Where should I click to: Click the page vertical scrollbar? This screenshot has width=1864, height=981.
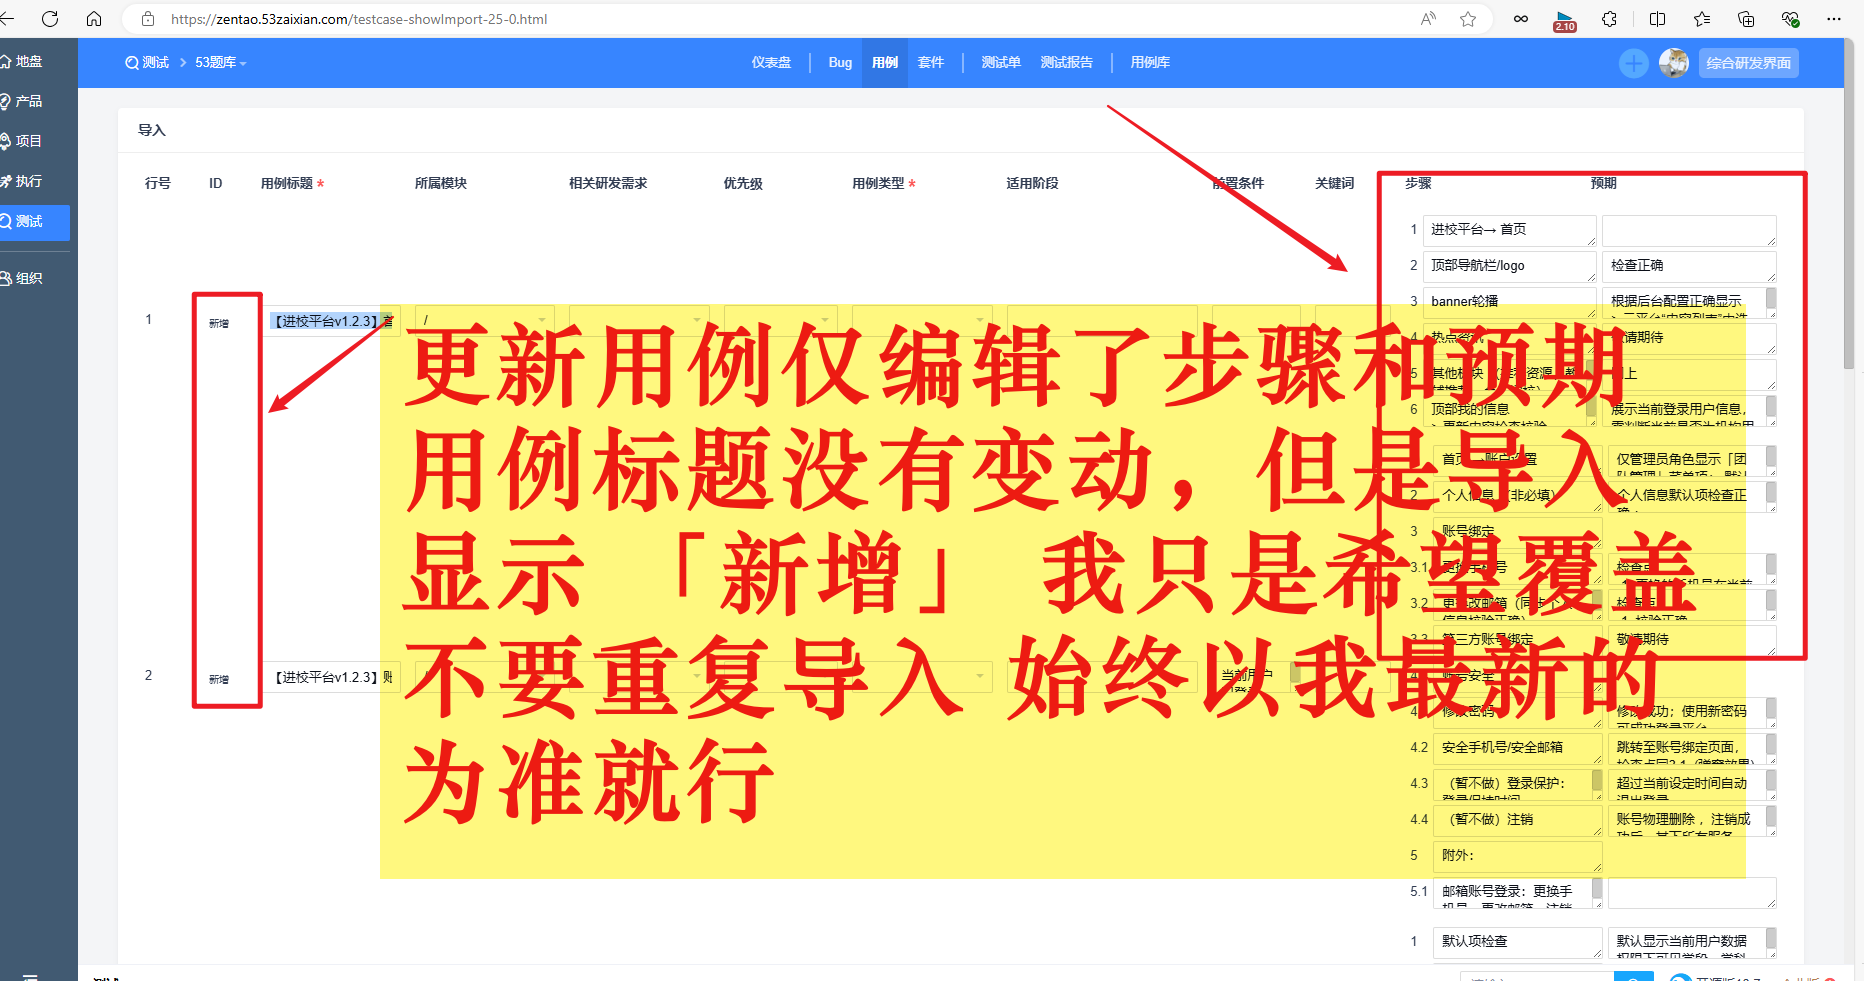(x=1849, y=204)
